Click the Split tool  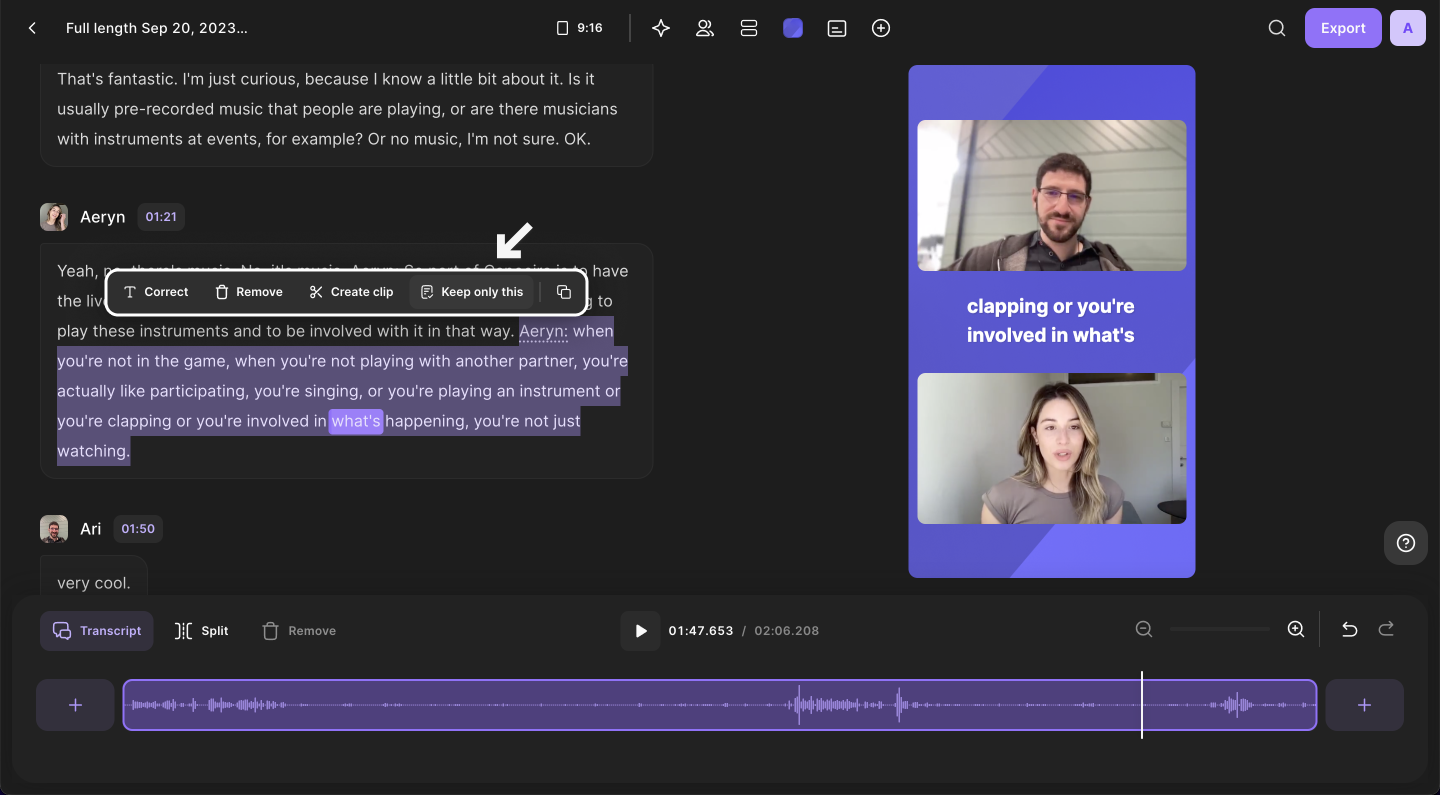click(x=202, y=631)
